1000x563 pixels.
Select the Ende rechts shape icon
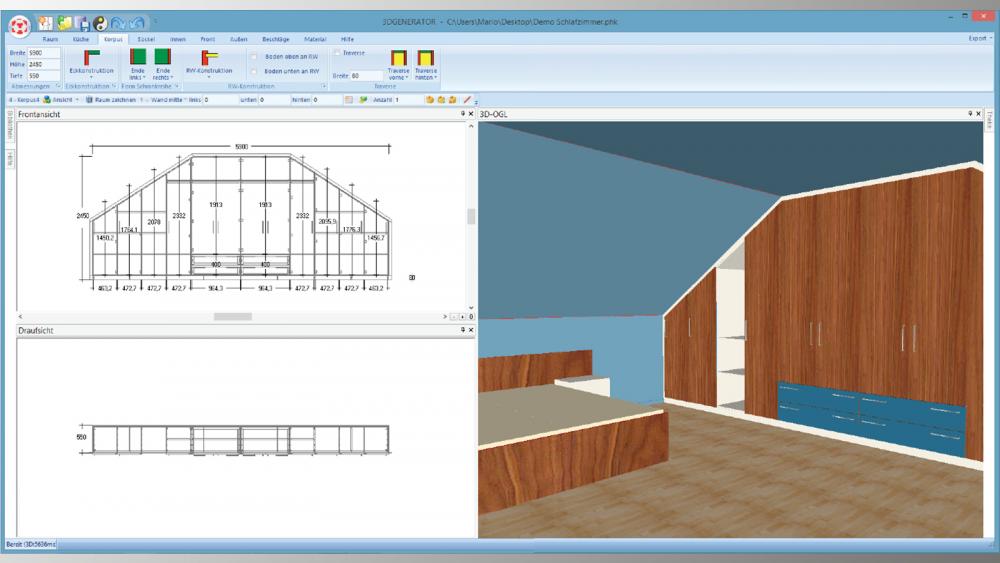pos(162,58)
